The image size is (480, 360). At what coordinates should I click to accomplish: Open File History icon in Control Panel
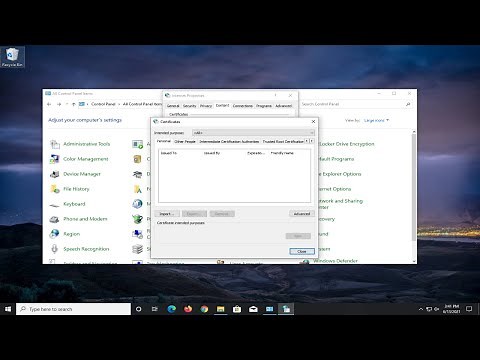pos(55,189)
